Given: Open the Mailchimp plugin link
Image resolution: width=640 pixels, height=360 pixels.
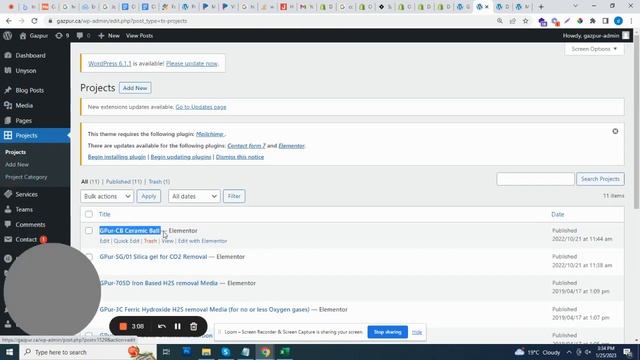Looking at the screenshot, I should (x=210, y=134).
